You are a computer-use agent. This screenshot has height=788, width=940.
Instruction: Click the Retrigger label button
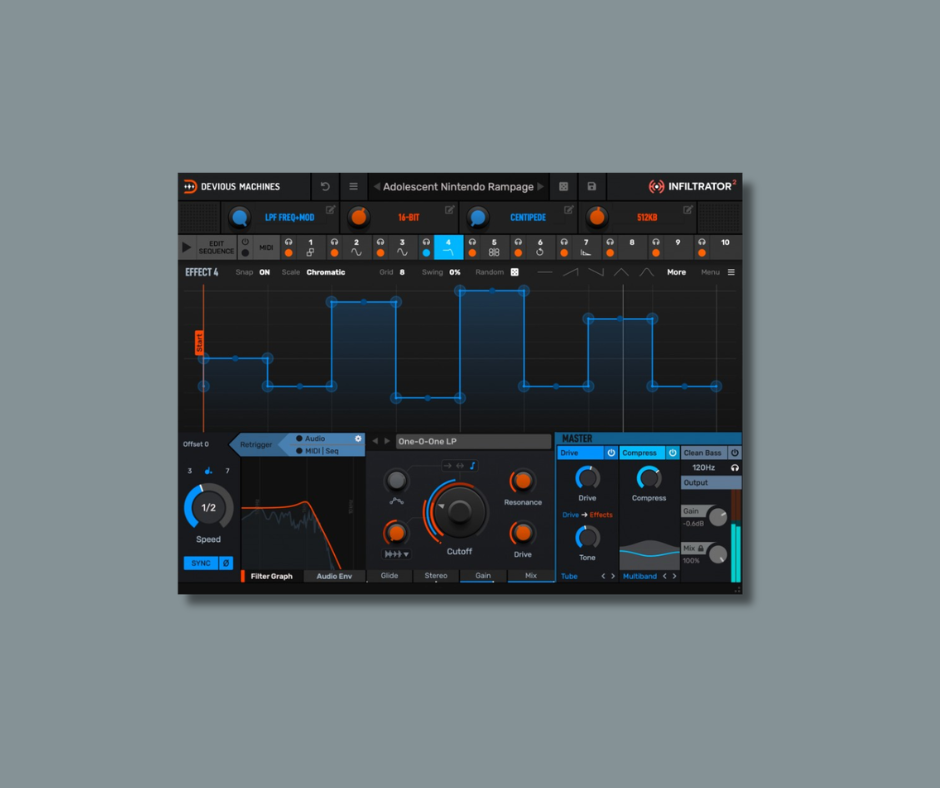click(x=256, y=444)
